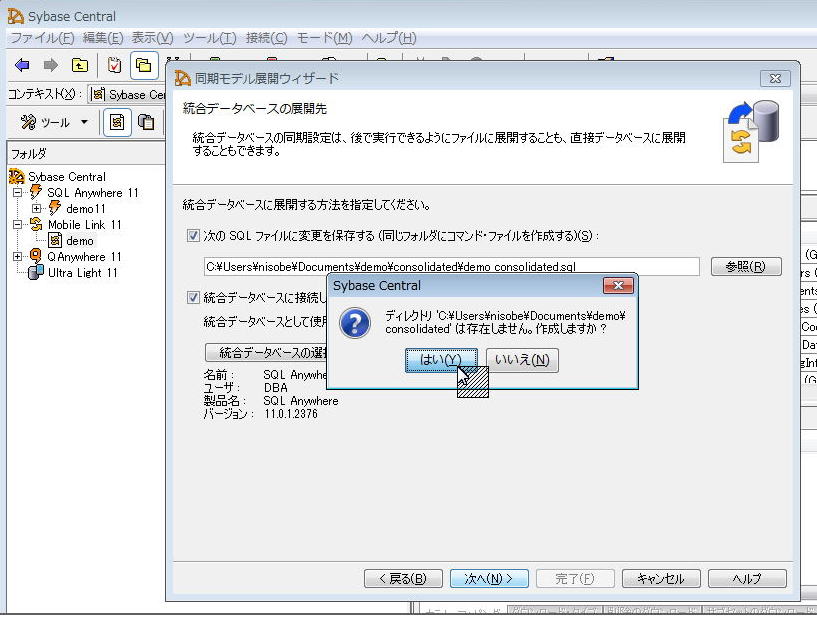Click the SQL file path input field
This screenshot has width=817, height=617.
coord(451,267)
